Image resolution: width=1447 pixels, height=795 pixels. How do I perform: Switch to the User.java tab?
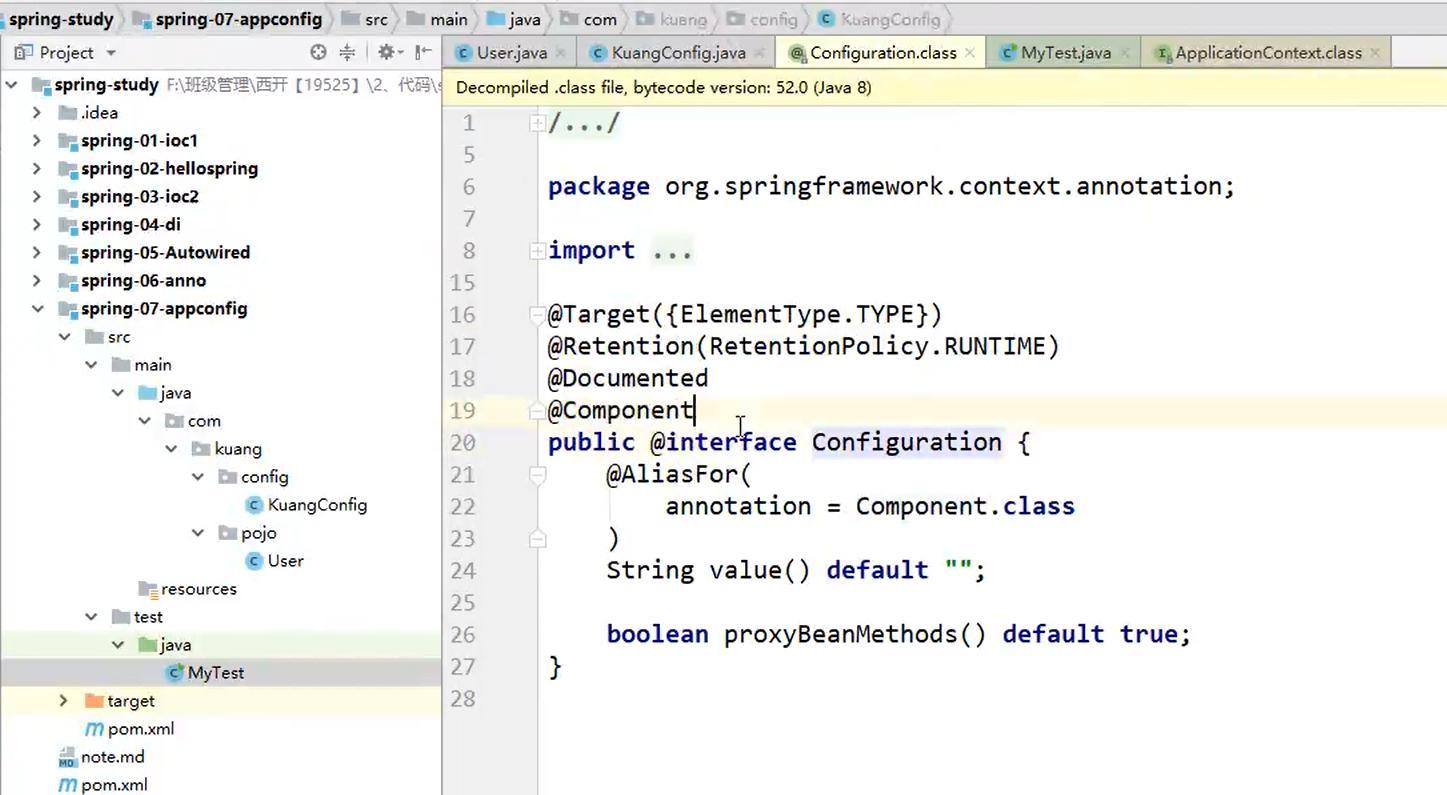(509, 53)
